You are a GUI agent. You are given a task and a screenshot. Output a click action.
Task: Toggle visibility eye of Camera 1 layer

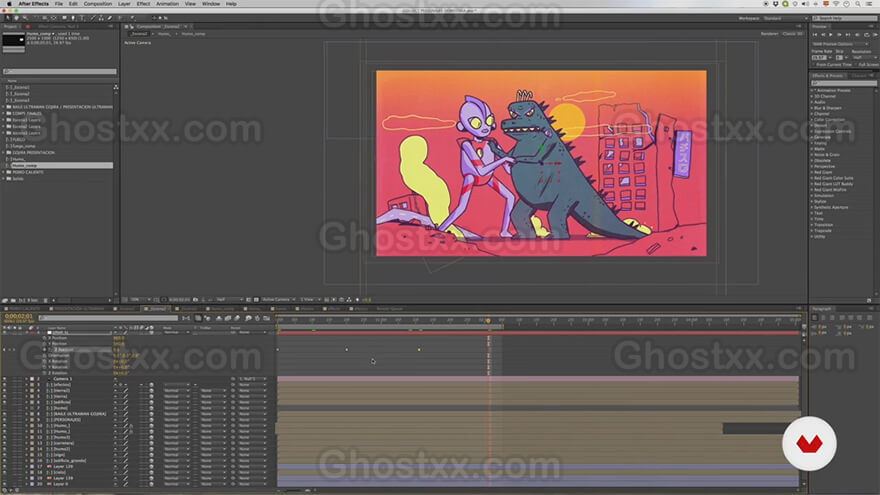pos(4,379)
